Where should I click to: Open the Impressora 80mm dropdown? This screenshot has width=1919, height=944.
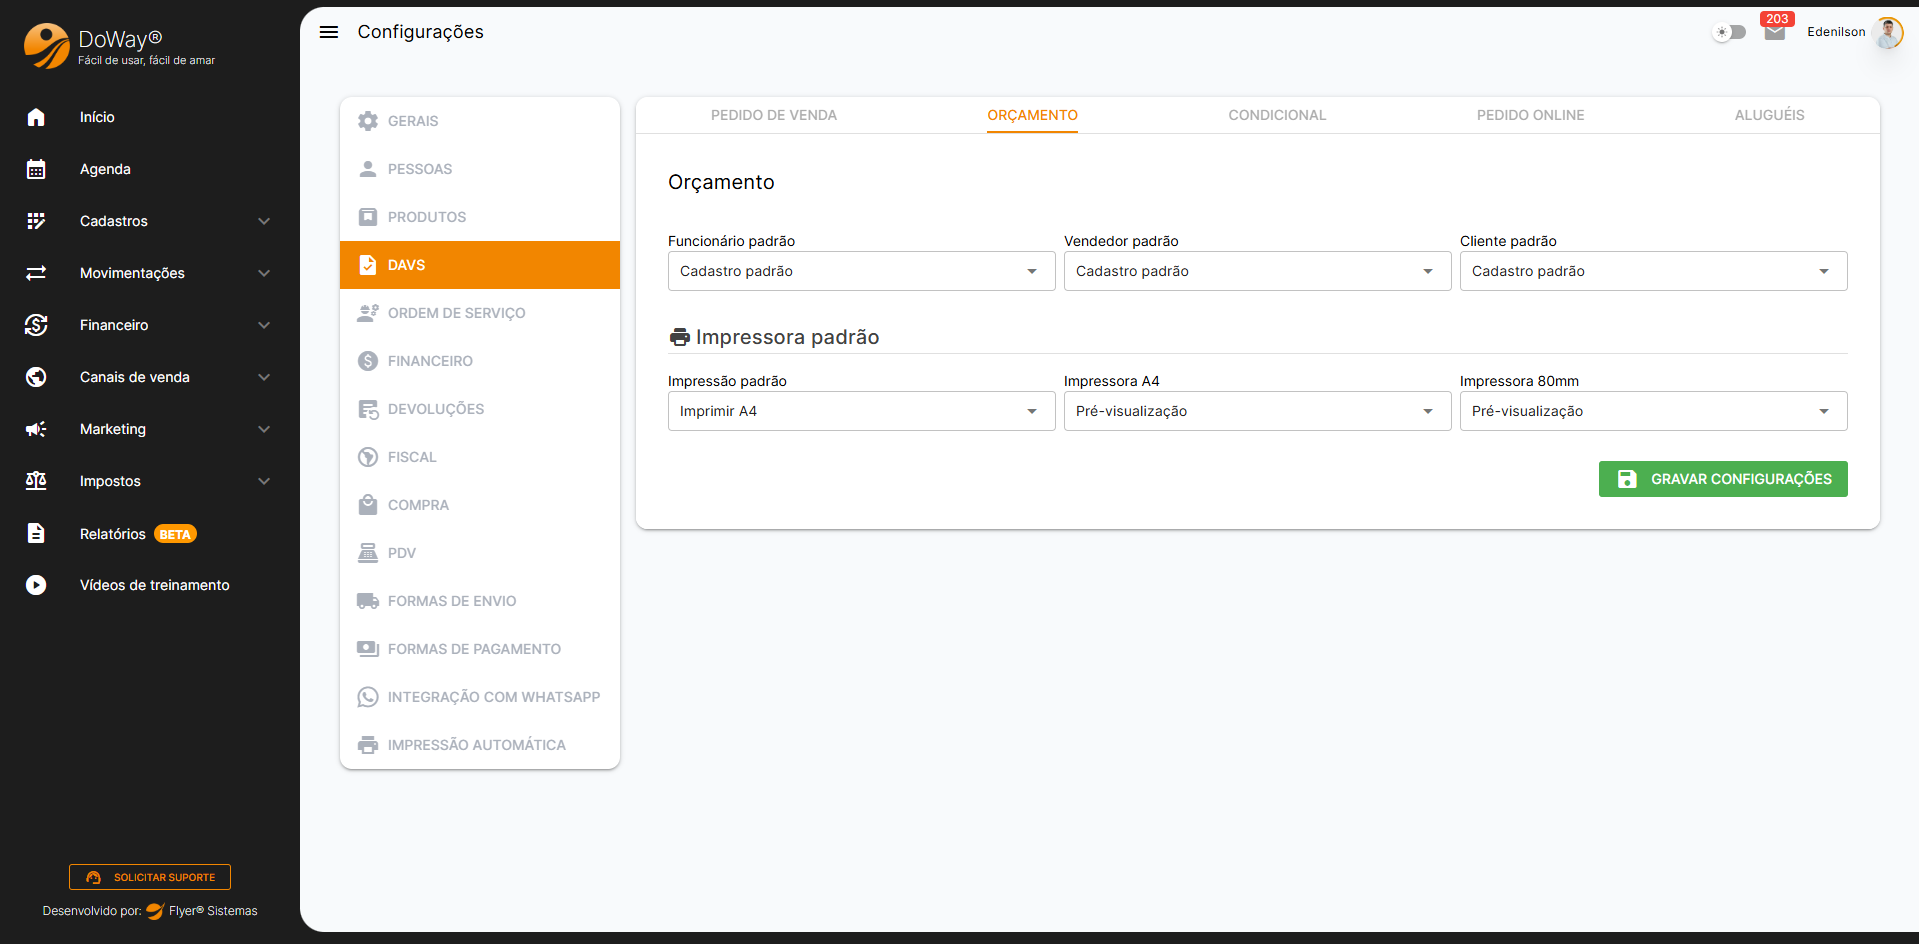click(1652, 411)
